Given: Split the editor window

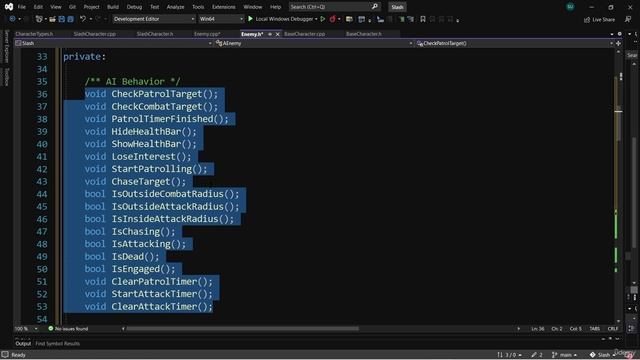Looking at the screenshot, I should tap(618, 43).
